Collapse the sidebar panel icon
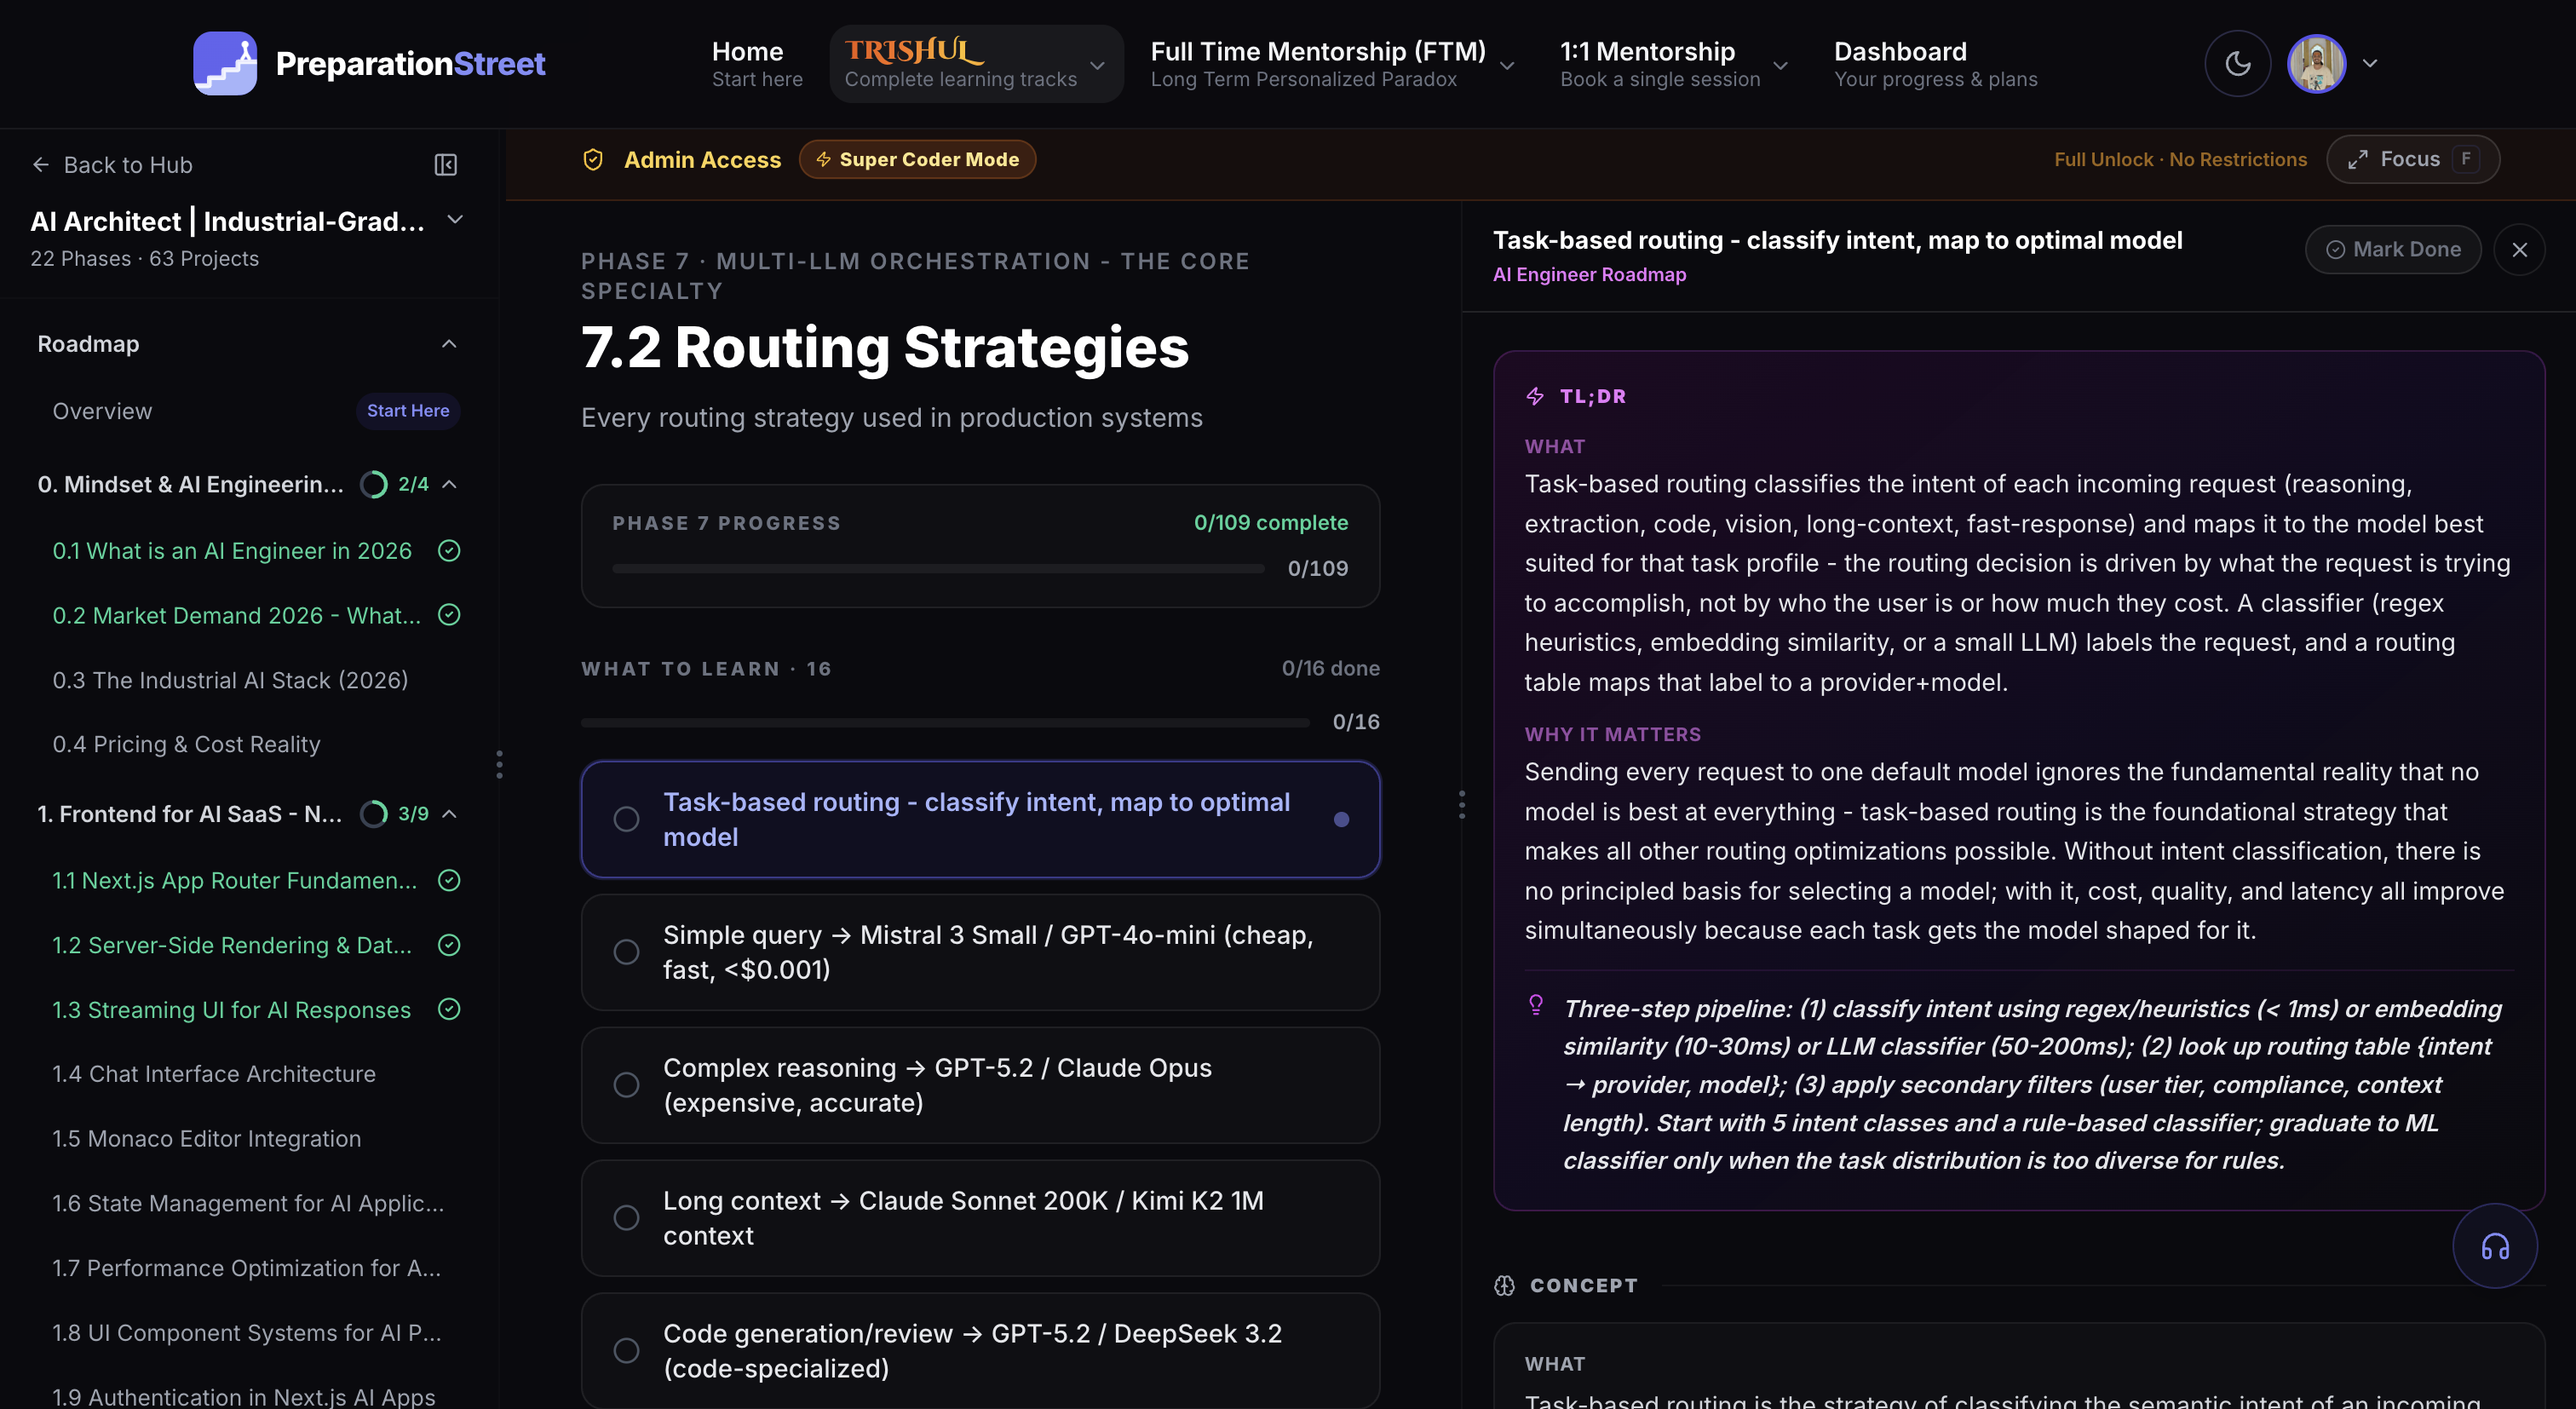This screenshot has height=1409, width=2576. point(446,165)
